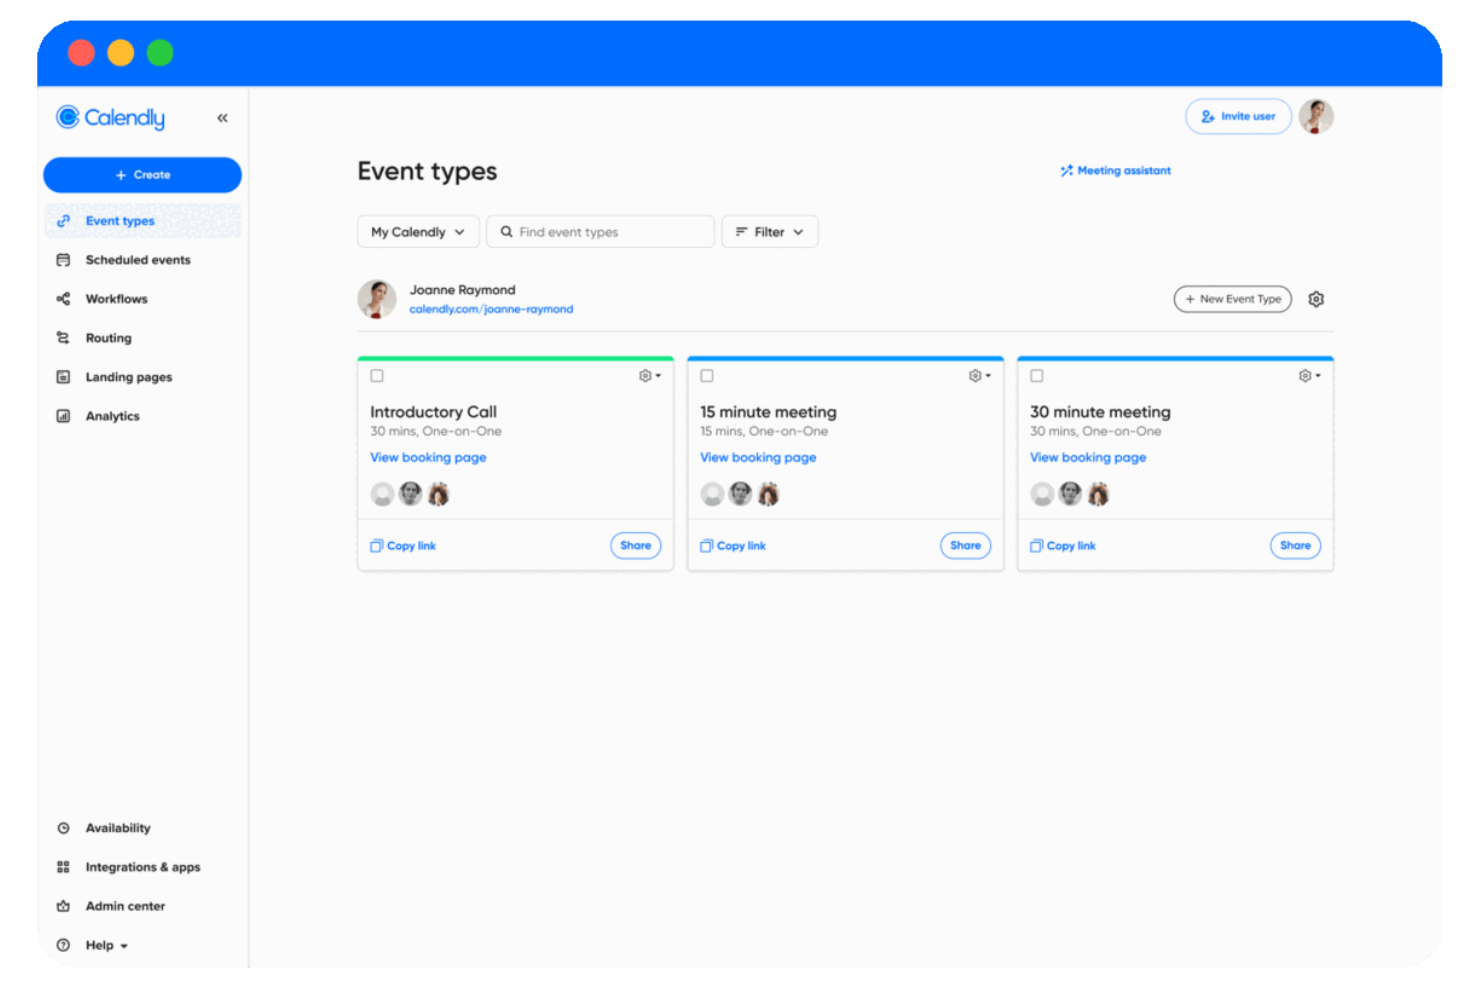Click the Routing icon in the sidebar
1480x987 pixels.
coord(63,338)
